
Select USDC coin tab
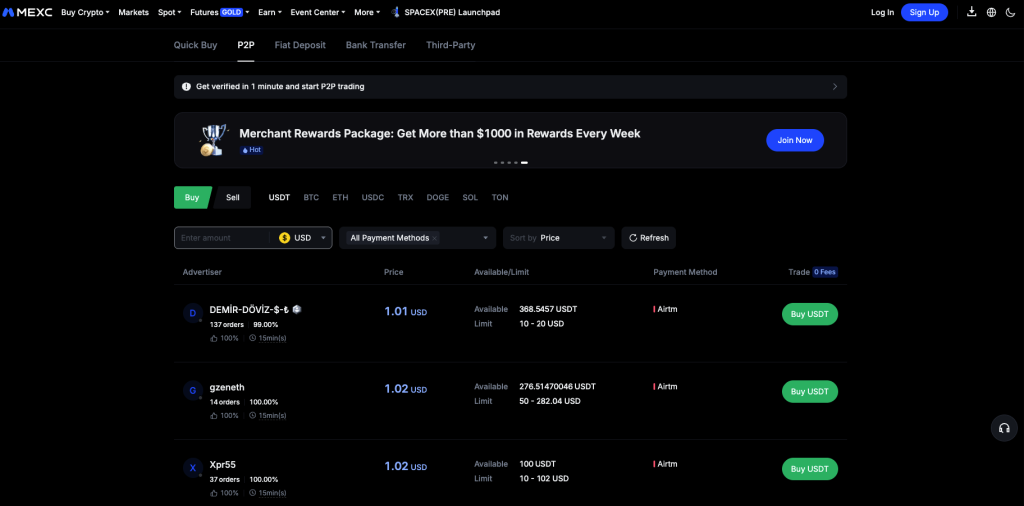373,197
